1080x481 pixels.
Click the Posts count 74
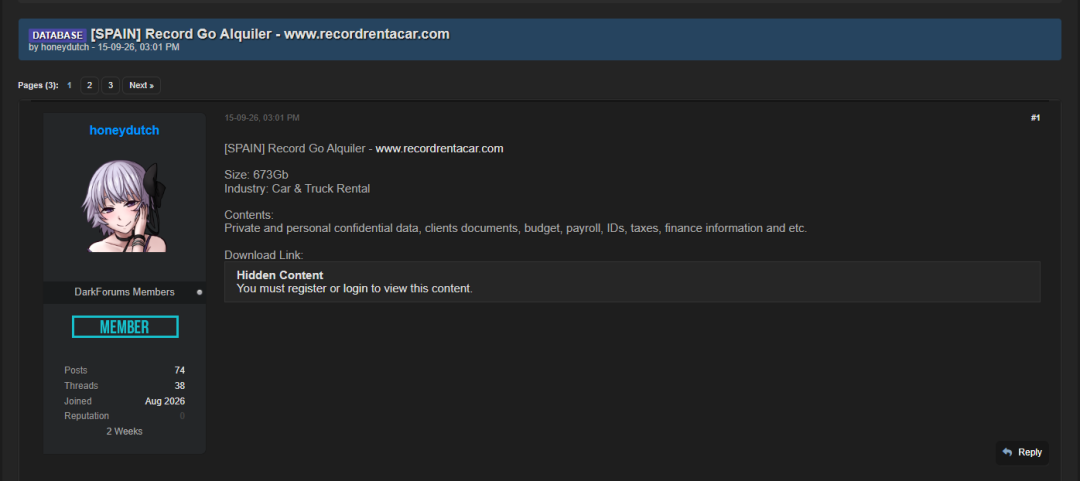tap(180, 370)
